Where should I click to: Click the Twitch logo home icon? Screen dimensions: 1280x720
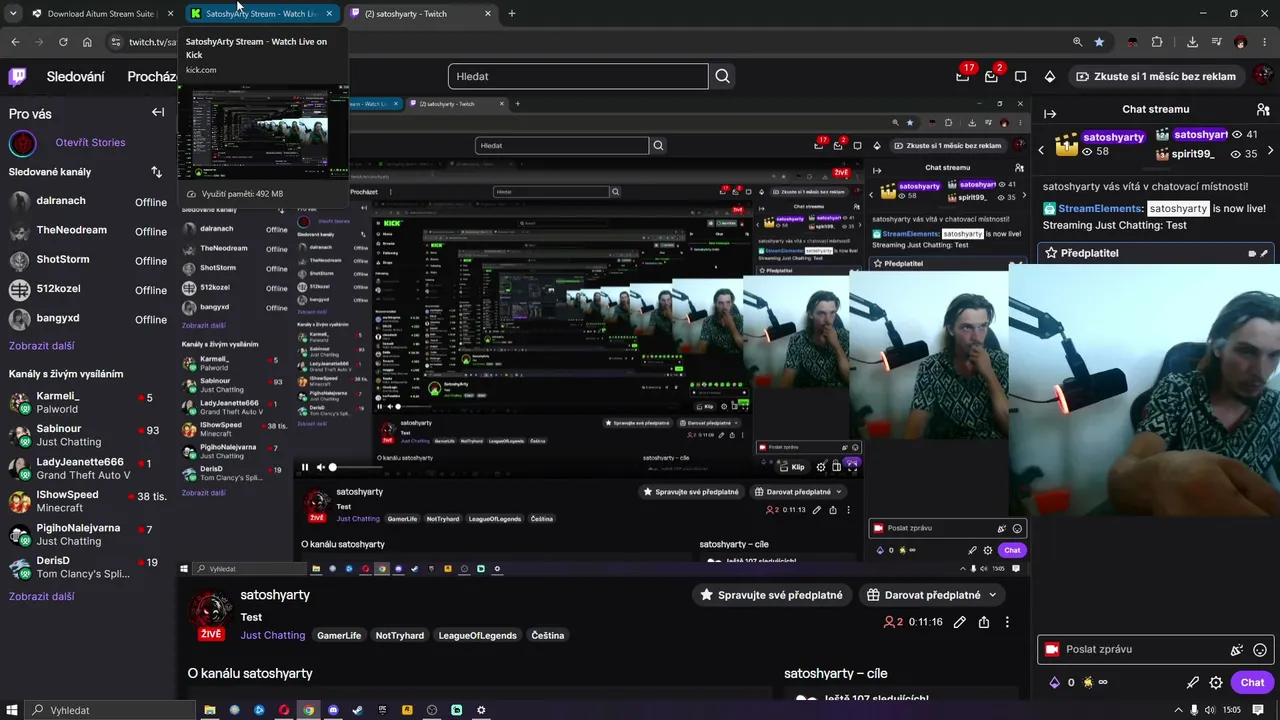pyautogui.click(x=17, y=76)
